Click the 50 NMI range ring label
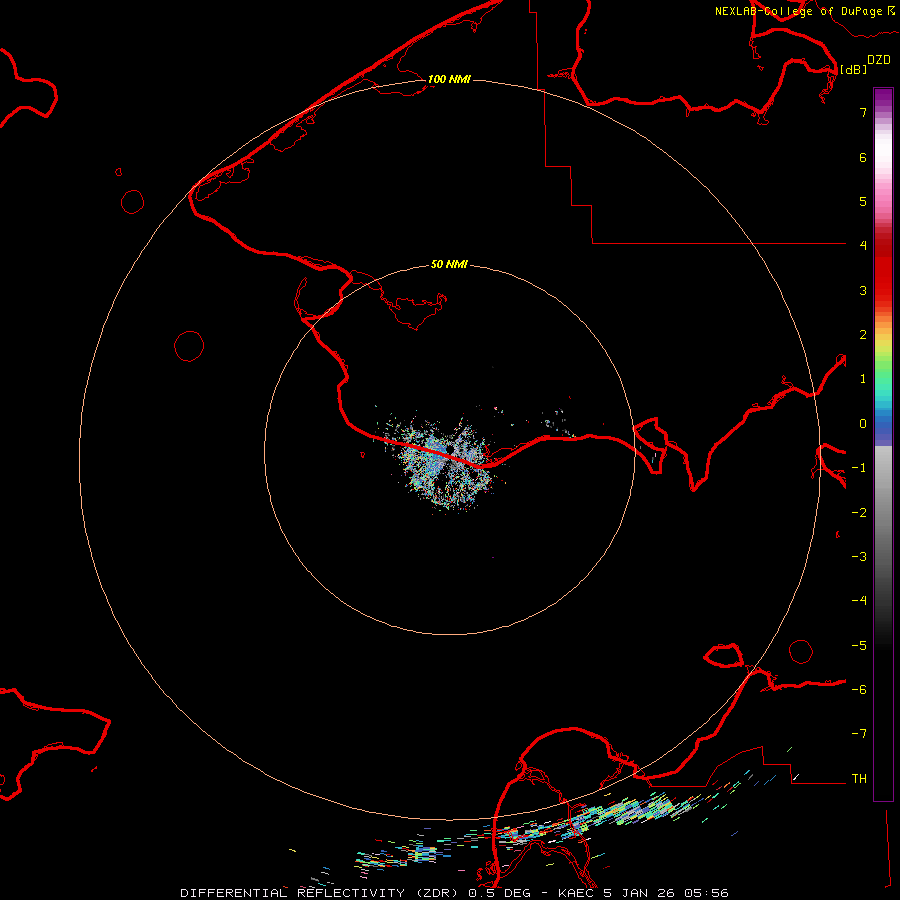This screenshot has width=900, height=900. 449,264
